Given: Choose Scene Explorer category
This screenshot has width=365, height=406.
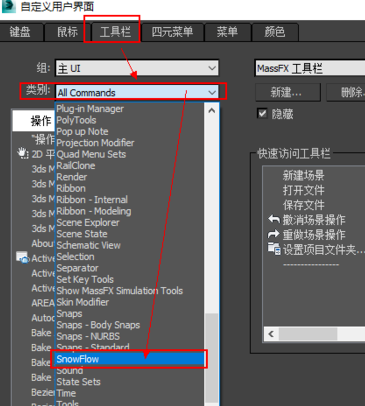Looking at the screenshot, I should (88, 222).
